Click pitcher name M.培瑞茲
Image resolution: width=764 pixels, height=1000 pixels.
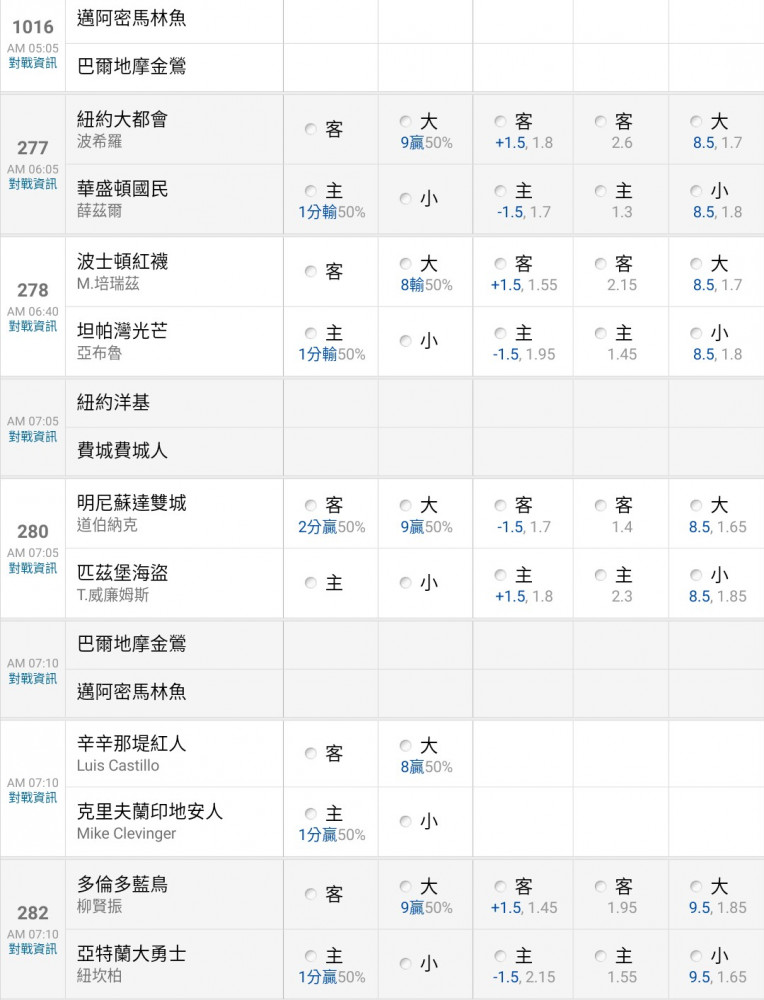coord(108,284)
